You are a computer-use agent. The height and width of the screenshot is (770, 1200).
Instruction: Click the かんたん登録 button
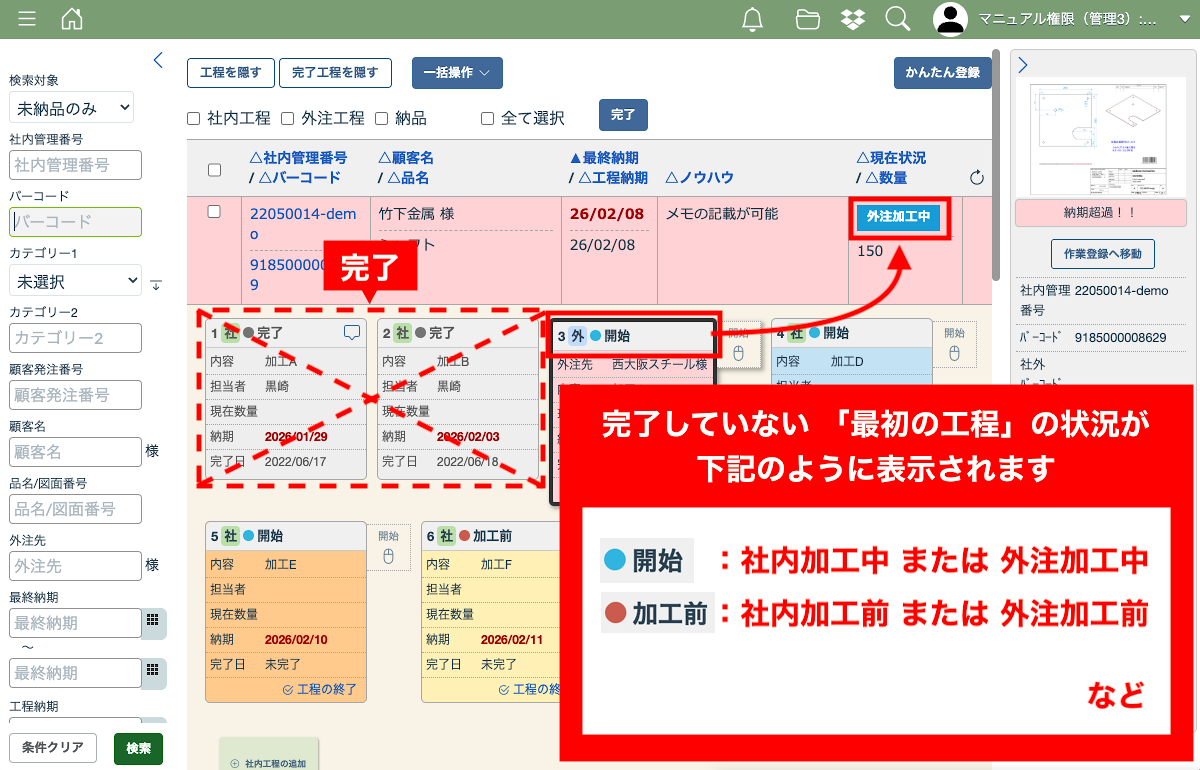[x=942, y=73]
